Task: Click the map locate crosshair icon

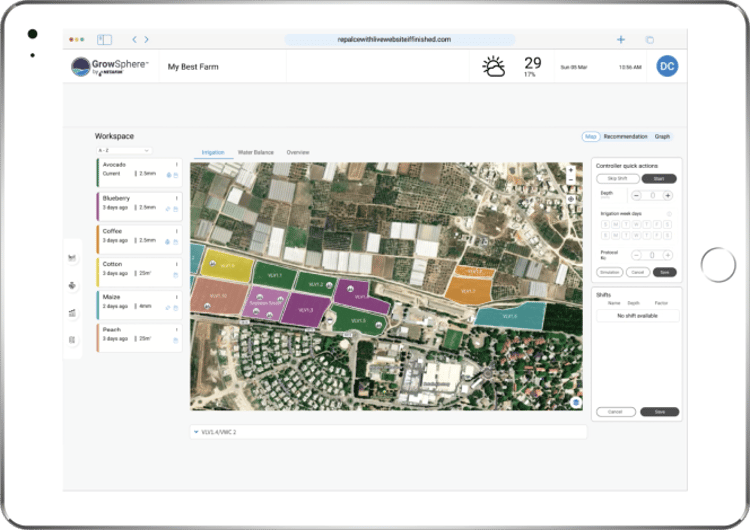Action: point(571,198)
